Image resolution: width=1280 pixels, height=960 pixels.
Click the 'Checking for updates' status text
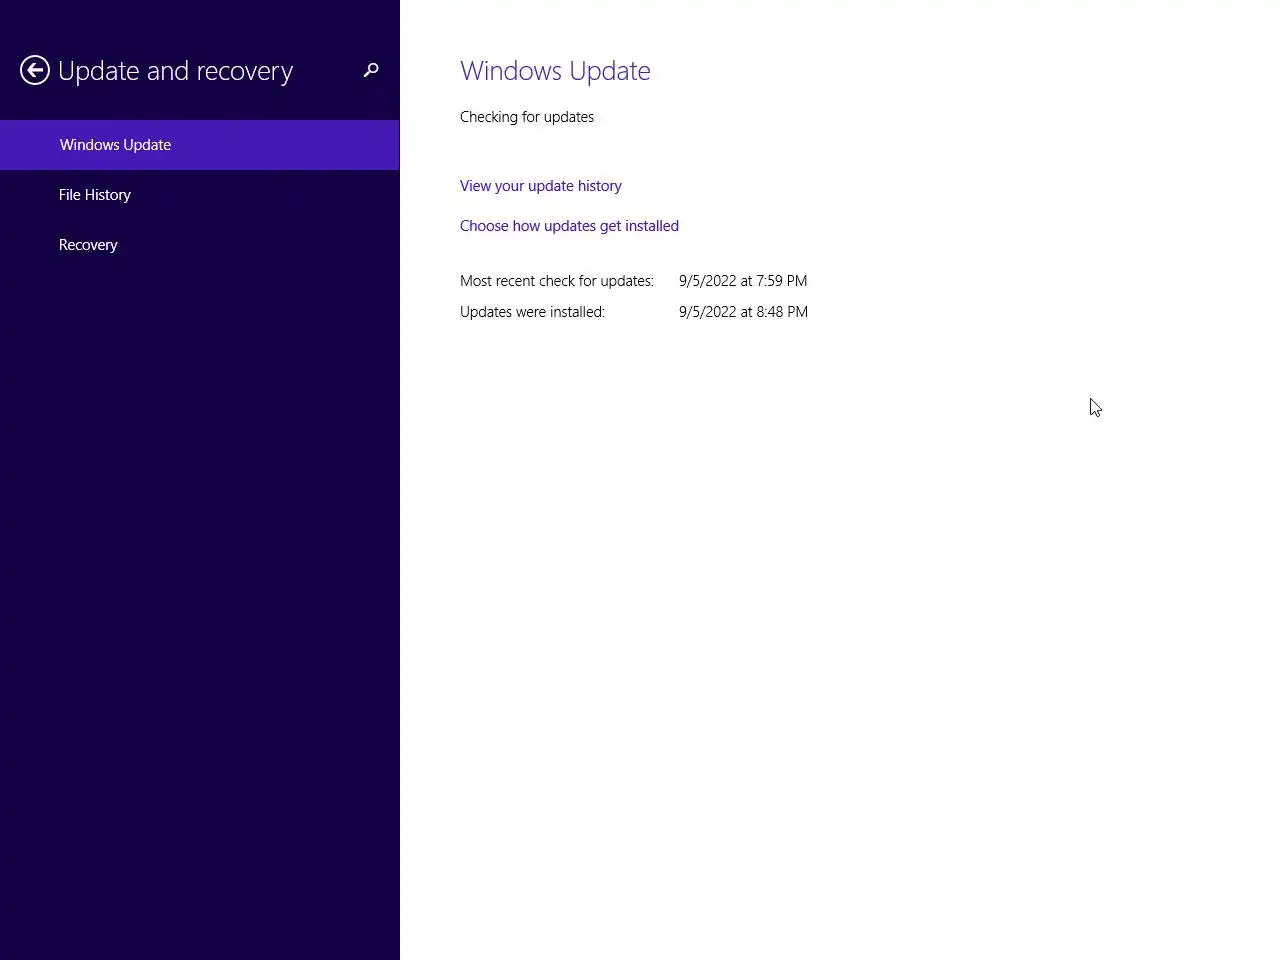click(x=527, y=117)
